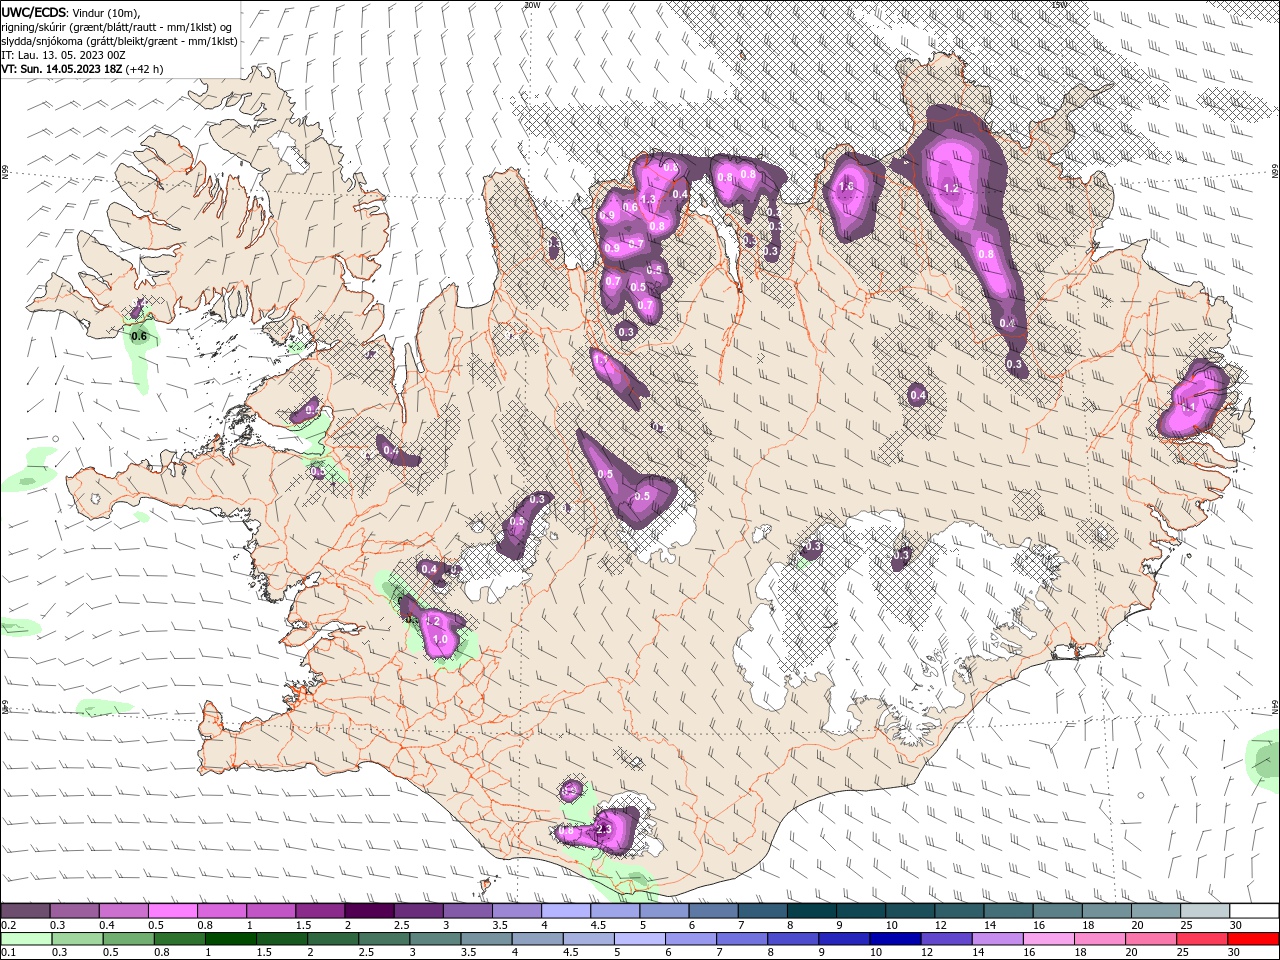Screen dimensions: 1280x960
Task: Click the dark plum 0.2 swatch, upper legend row
Action: (25, 911)
